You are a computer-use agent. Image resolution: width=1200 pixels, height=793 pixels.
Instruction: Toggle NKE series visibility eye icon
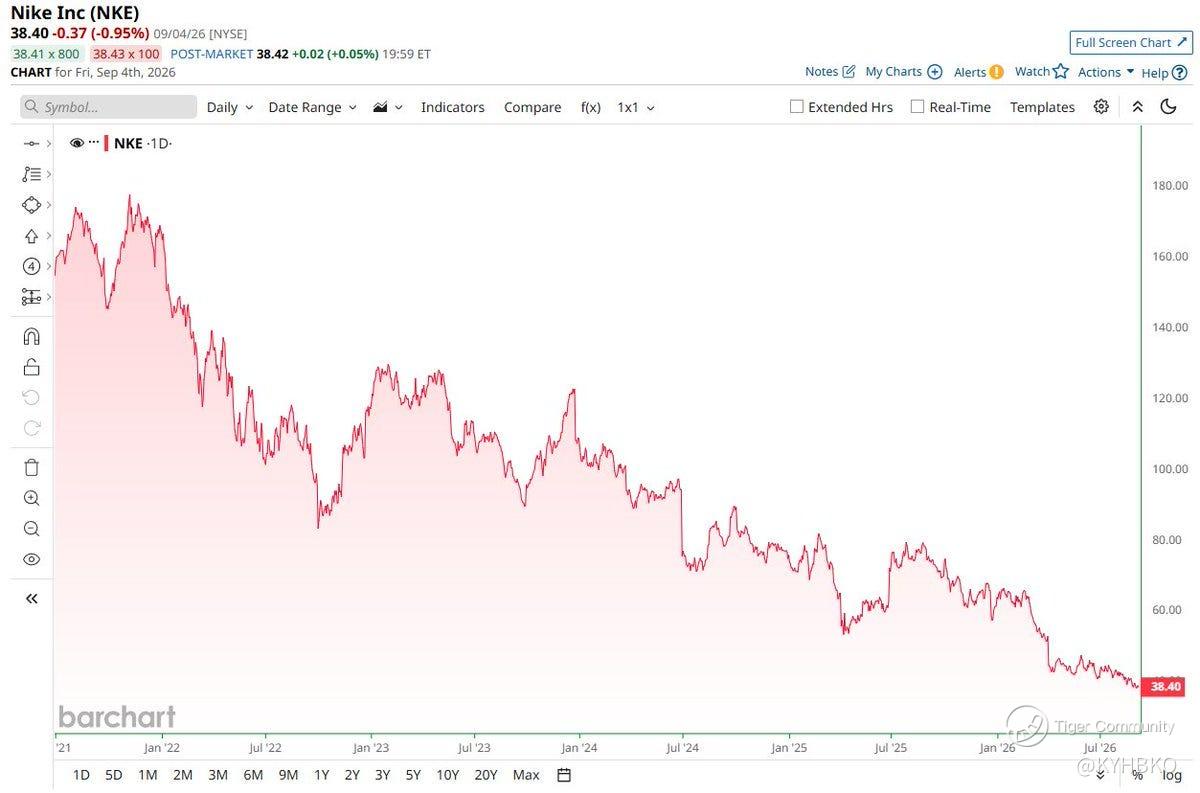[77, 143]
